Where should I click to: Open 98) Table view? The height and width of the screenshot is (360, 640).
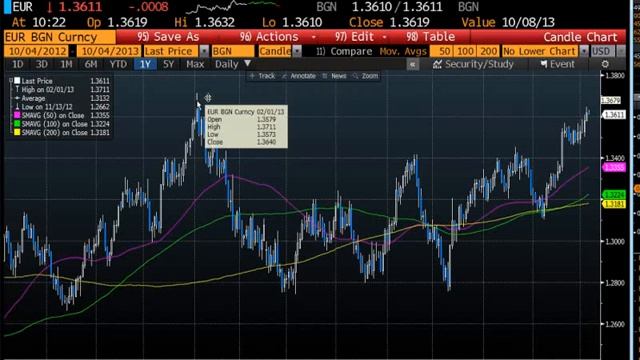click(431, 37)
